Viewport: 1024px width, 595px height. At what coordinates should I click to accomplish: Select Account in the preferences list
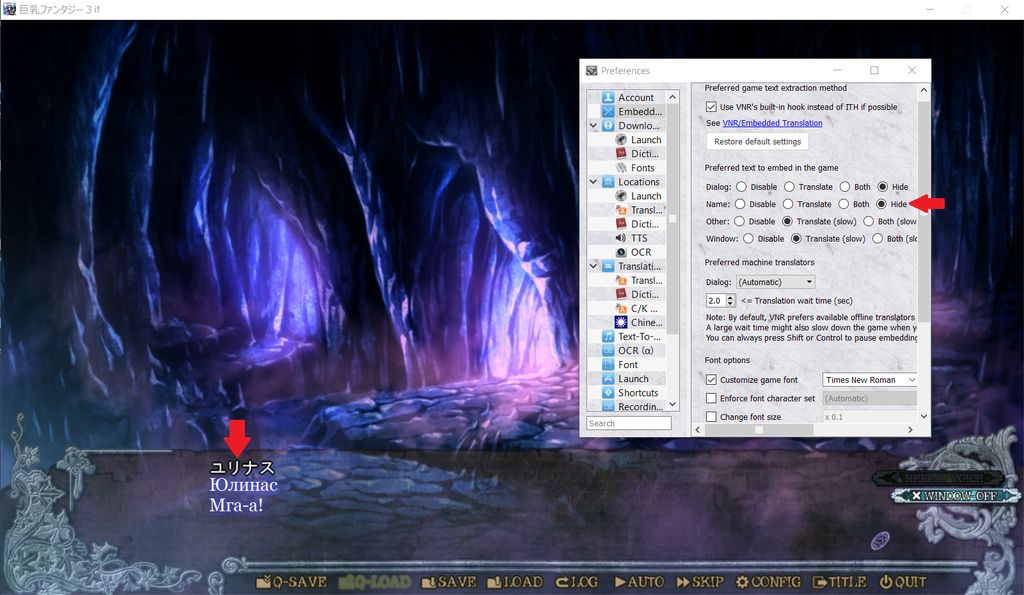635,98
